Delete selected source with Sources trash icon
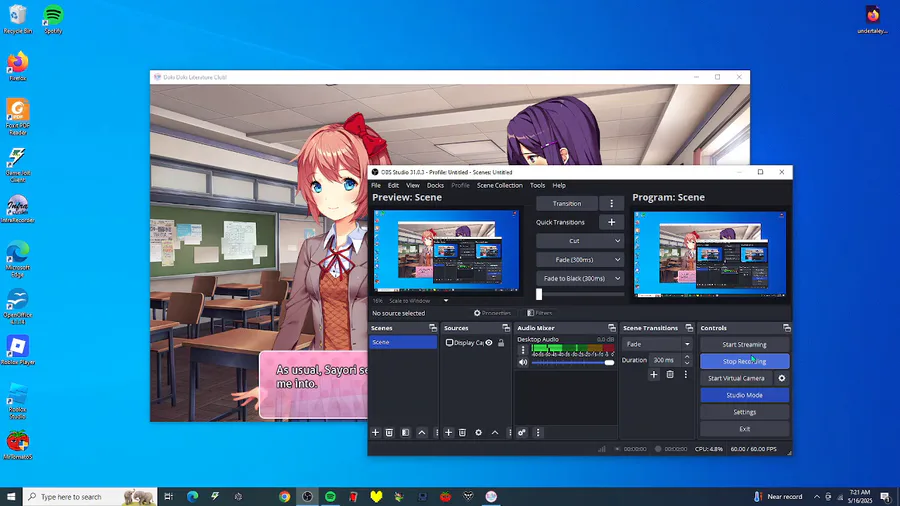Screen dimensions: 900x506 pos(462,433)
